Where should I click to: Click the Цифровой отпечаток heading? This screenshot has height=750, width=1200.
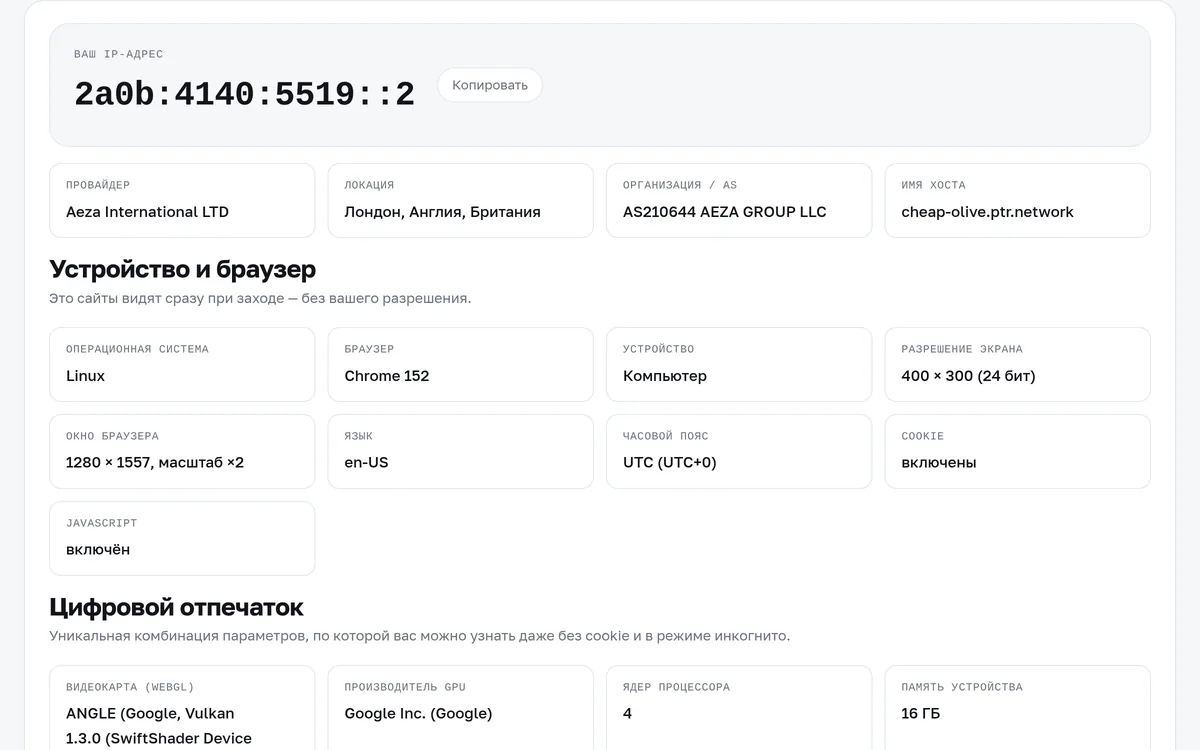(176, 607)
